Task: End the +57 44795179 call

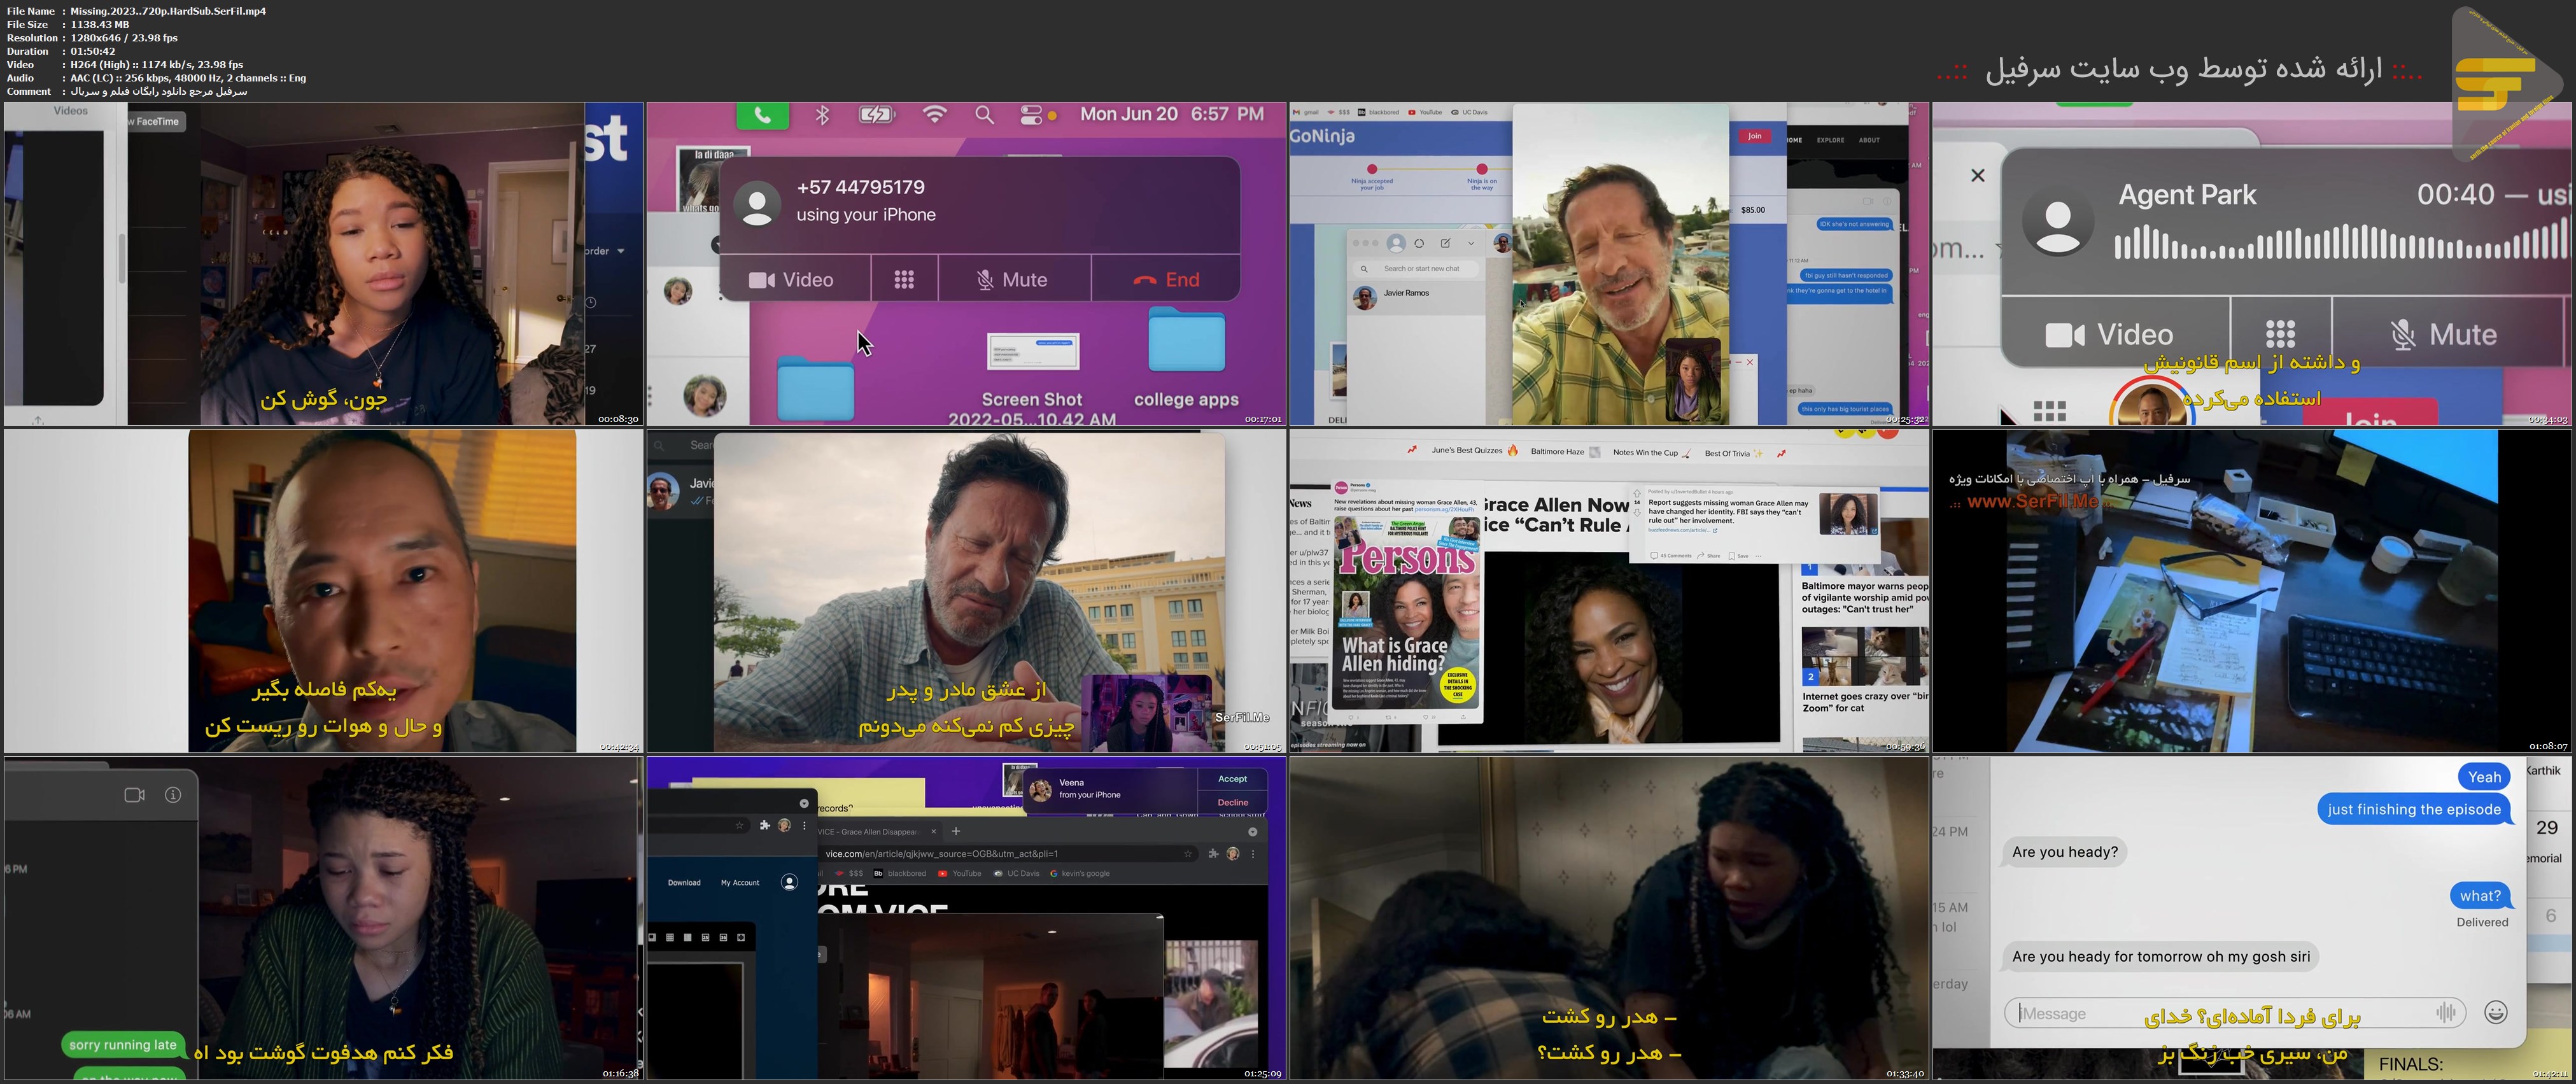Action: pos(1166,280)
